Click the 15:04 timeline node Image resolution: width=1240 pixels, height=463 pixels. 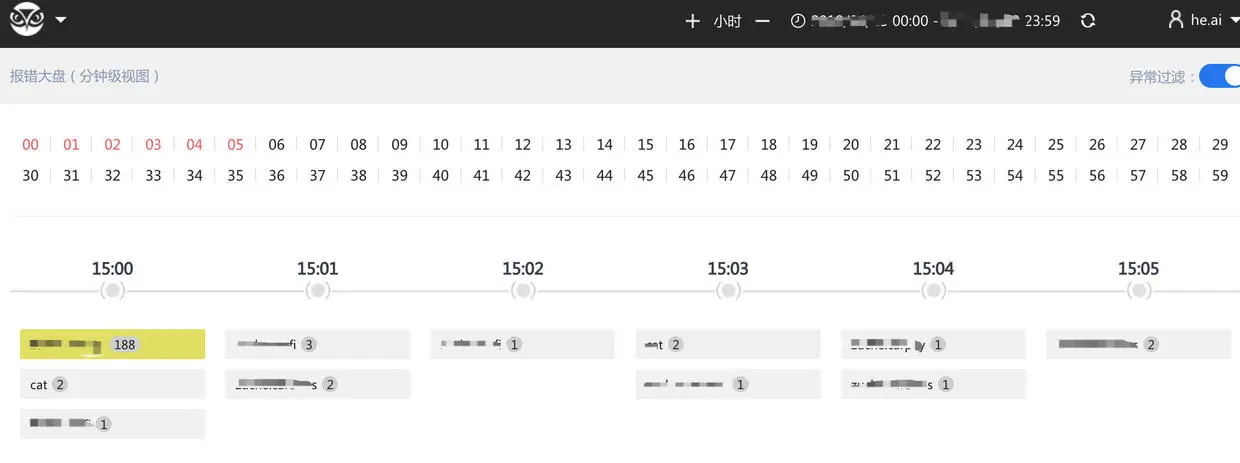[933, 291]
